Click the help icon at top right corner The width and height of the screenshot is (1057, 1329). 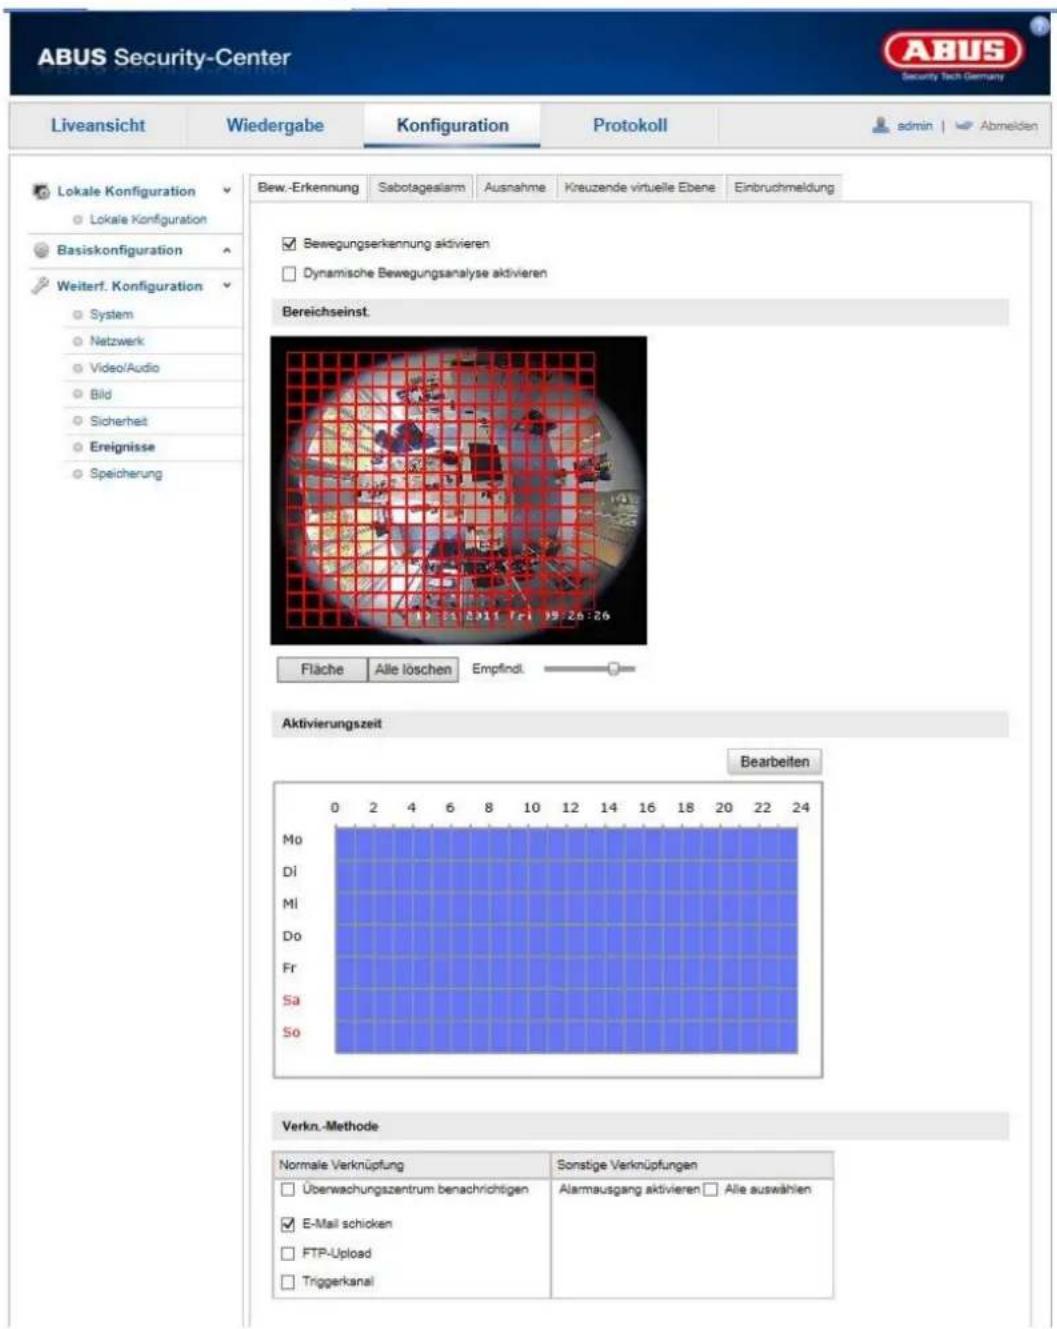pos(1040,27)
